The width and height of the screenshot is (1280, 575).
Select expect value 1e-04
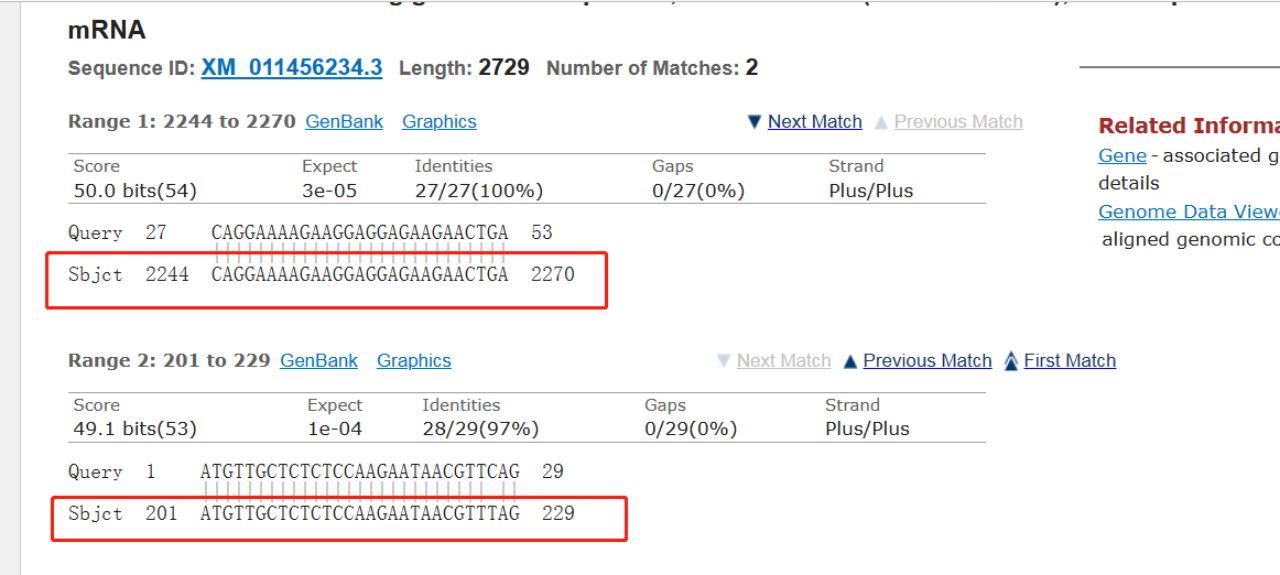pyautogui.click(x=335, y=429)
